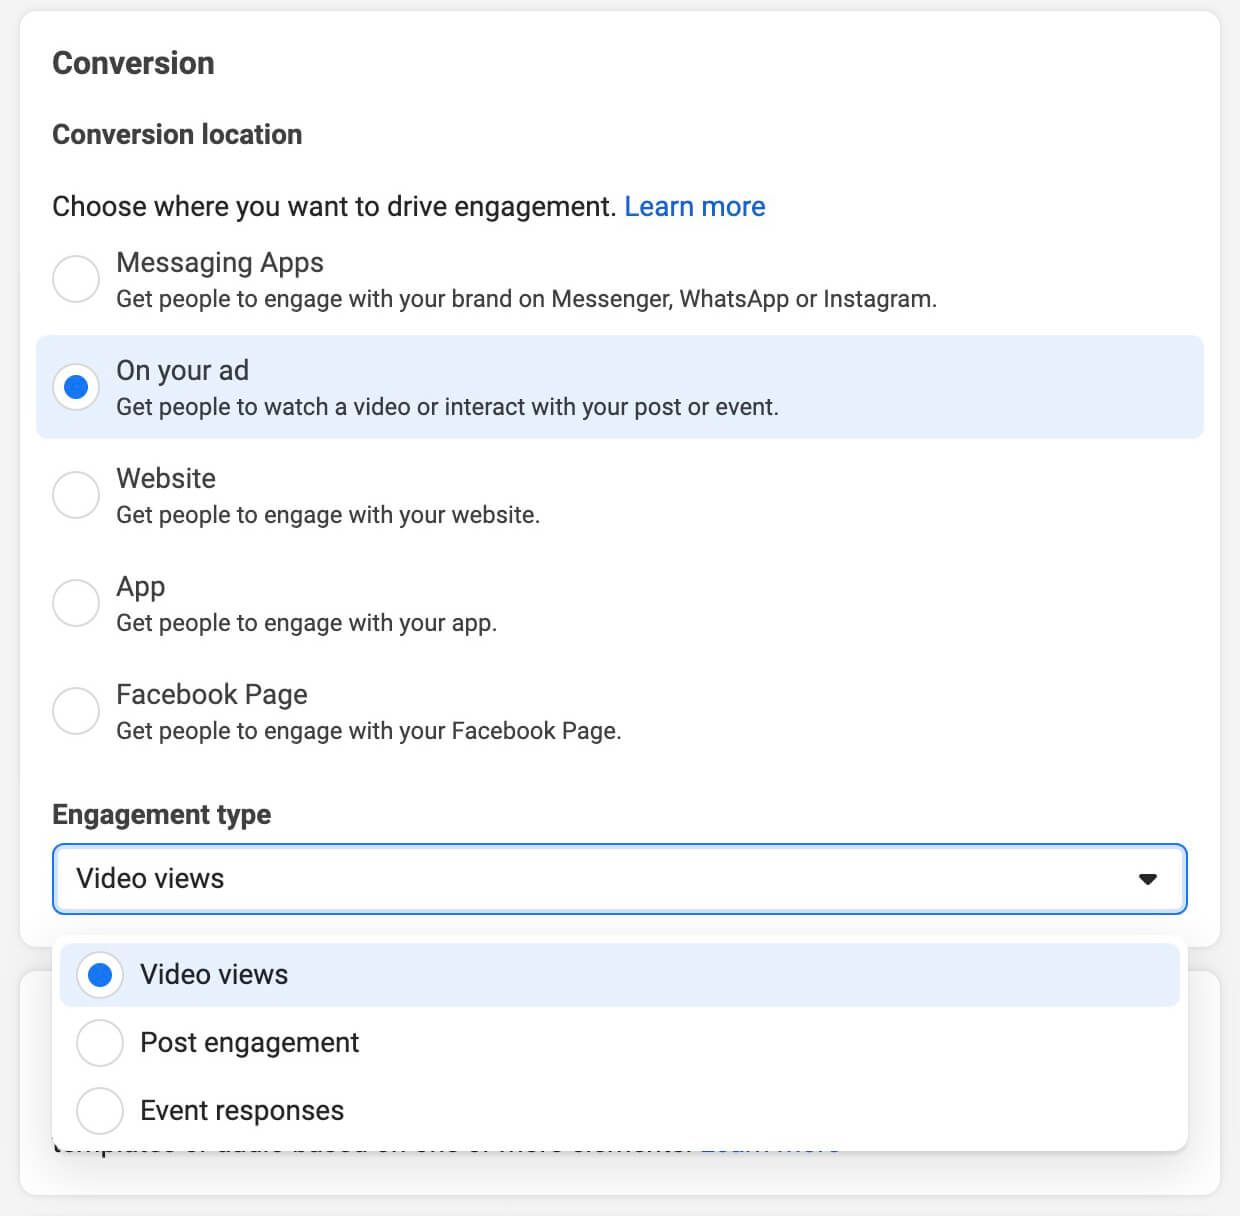Click the Engagement type combo box field

pos(600,879)
